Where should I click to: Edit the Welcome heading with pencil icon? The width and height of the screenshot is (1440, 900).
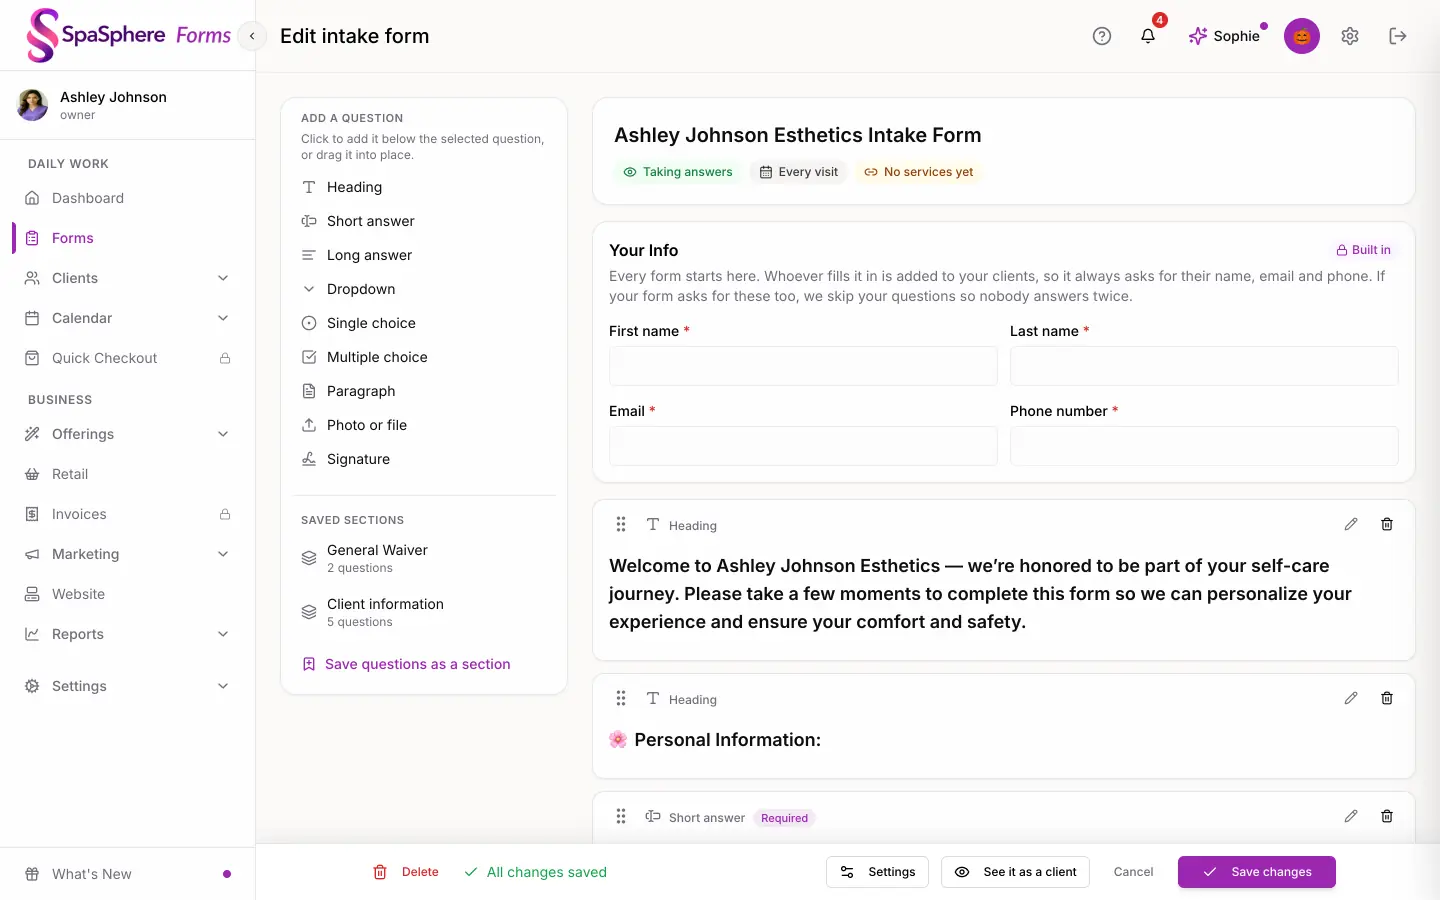[1351, 524]
